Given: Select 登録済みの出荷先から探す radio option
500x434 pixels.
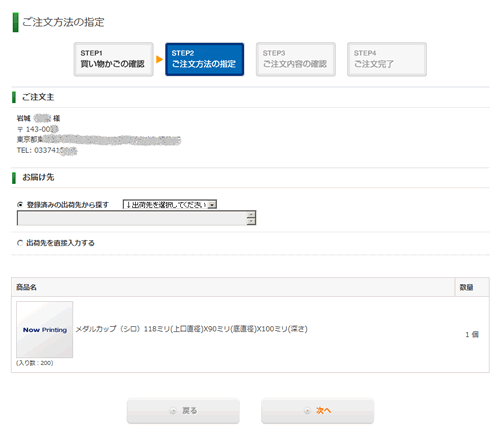Looking at the screenshot, I should pyautogui.click(x=20, y=205).
